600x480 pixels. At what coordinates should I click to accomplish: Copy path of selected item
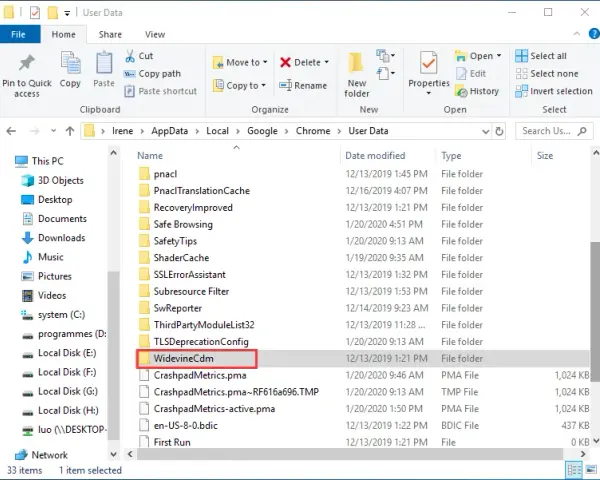coord(152,73)
